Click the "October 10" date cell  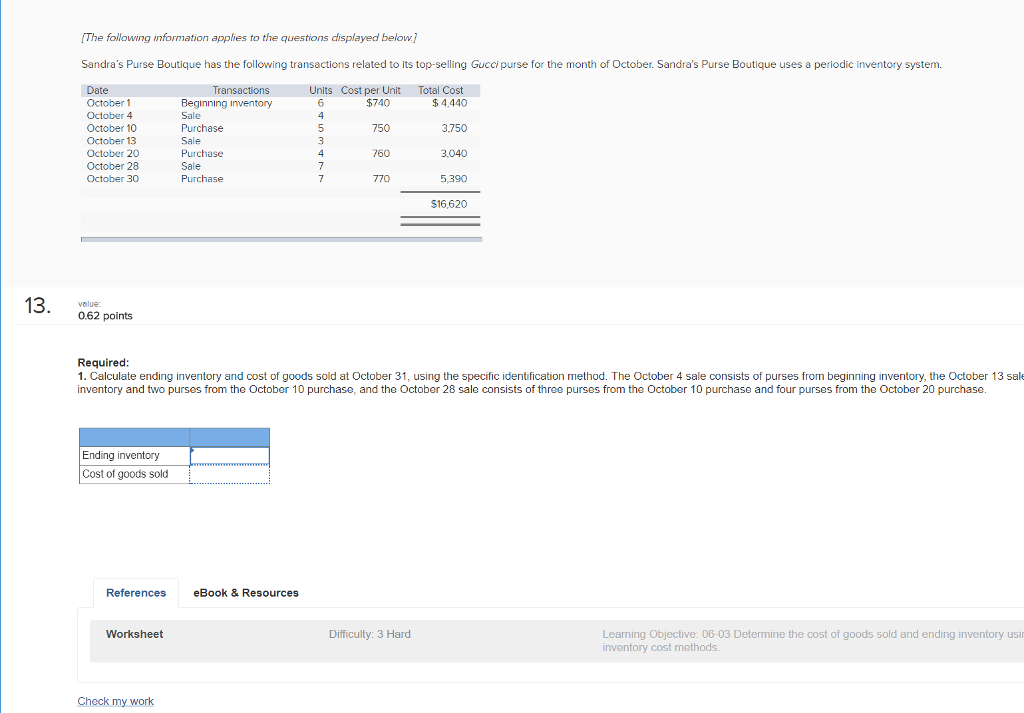(x=112, y=129)
